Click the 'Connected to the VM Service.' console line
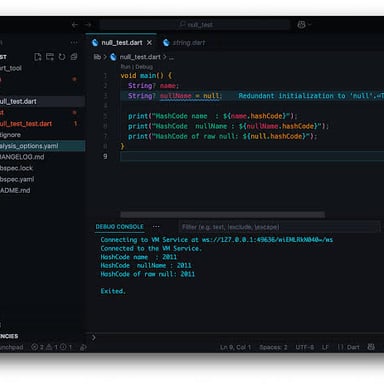The height and width of the screenshot is (384, 384). pos(151,248)
